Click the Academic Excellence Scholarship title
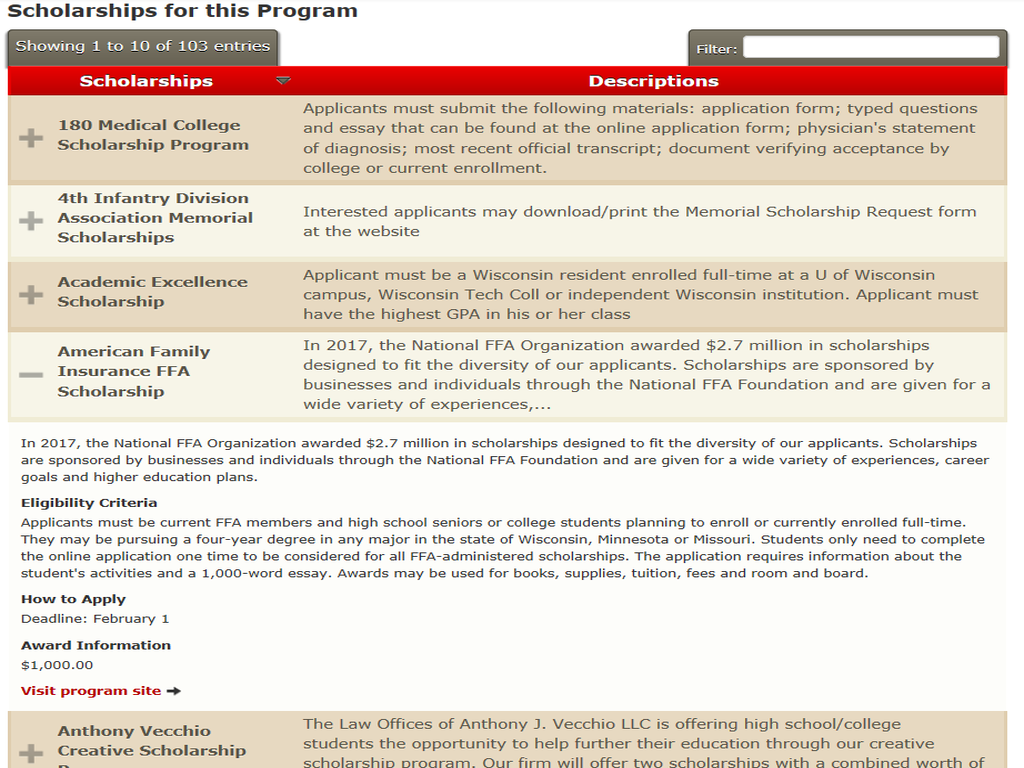Screen dimensions: 1024x768 pyautogui.click(x=152, y=292)
